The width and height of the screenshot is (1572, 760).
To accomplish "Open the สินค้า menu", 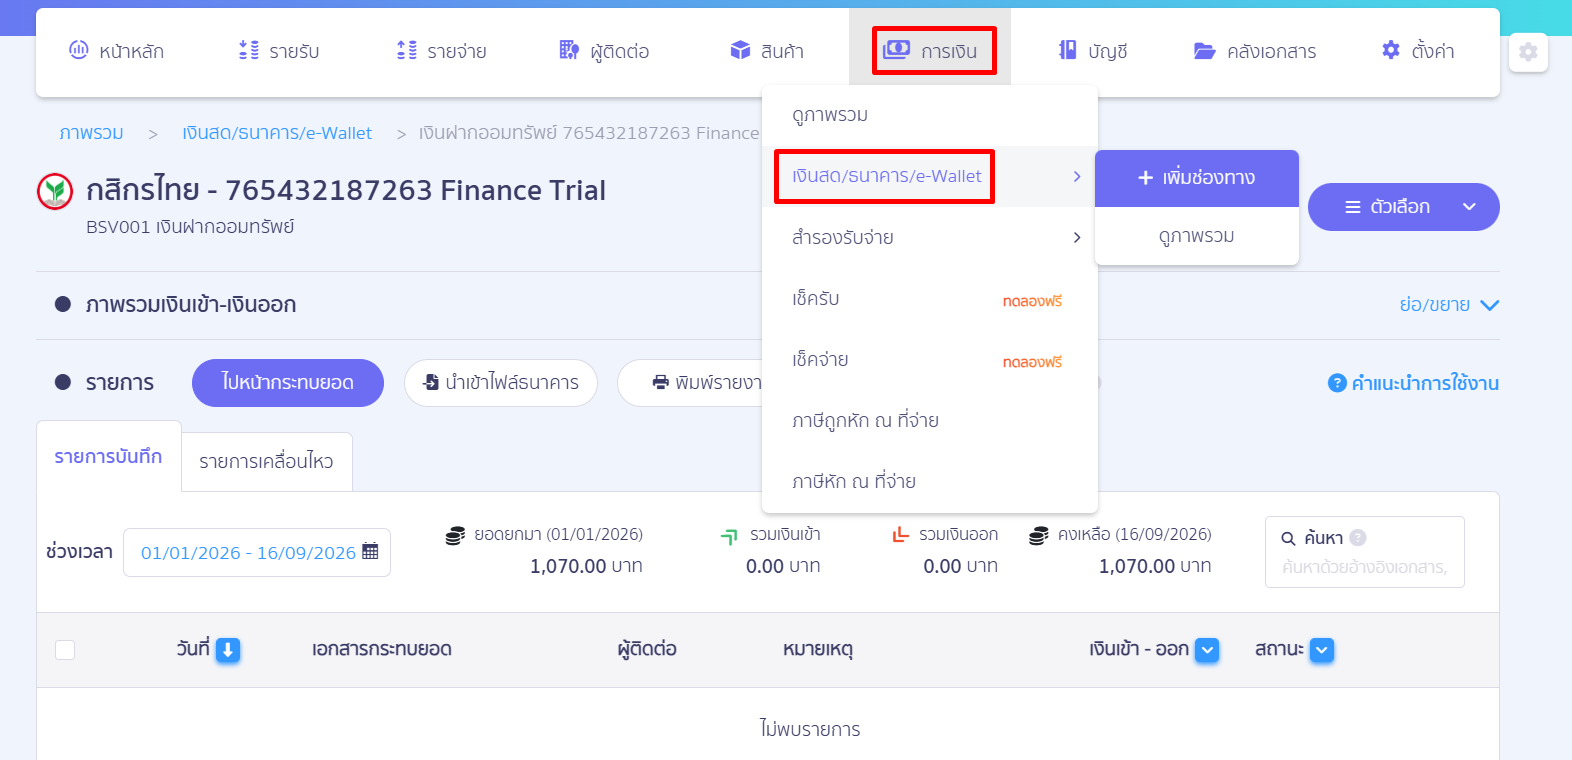I will coord(767,51).
